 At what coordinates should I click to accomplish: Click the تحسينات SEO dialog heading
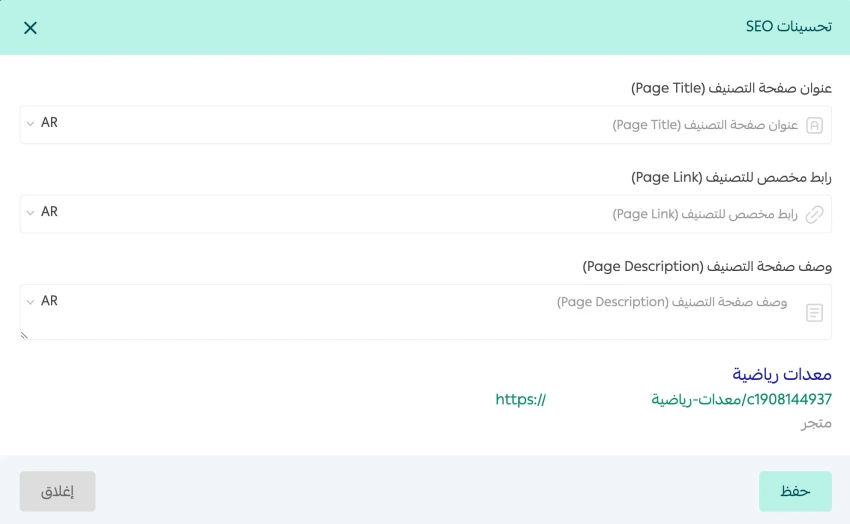[788, 27]
